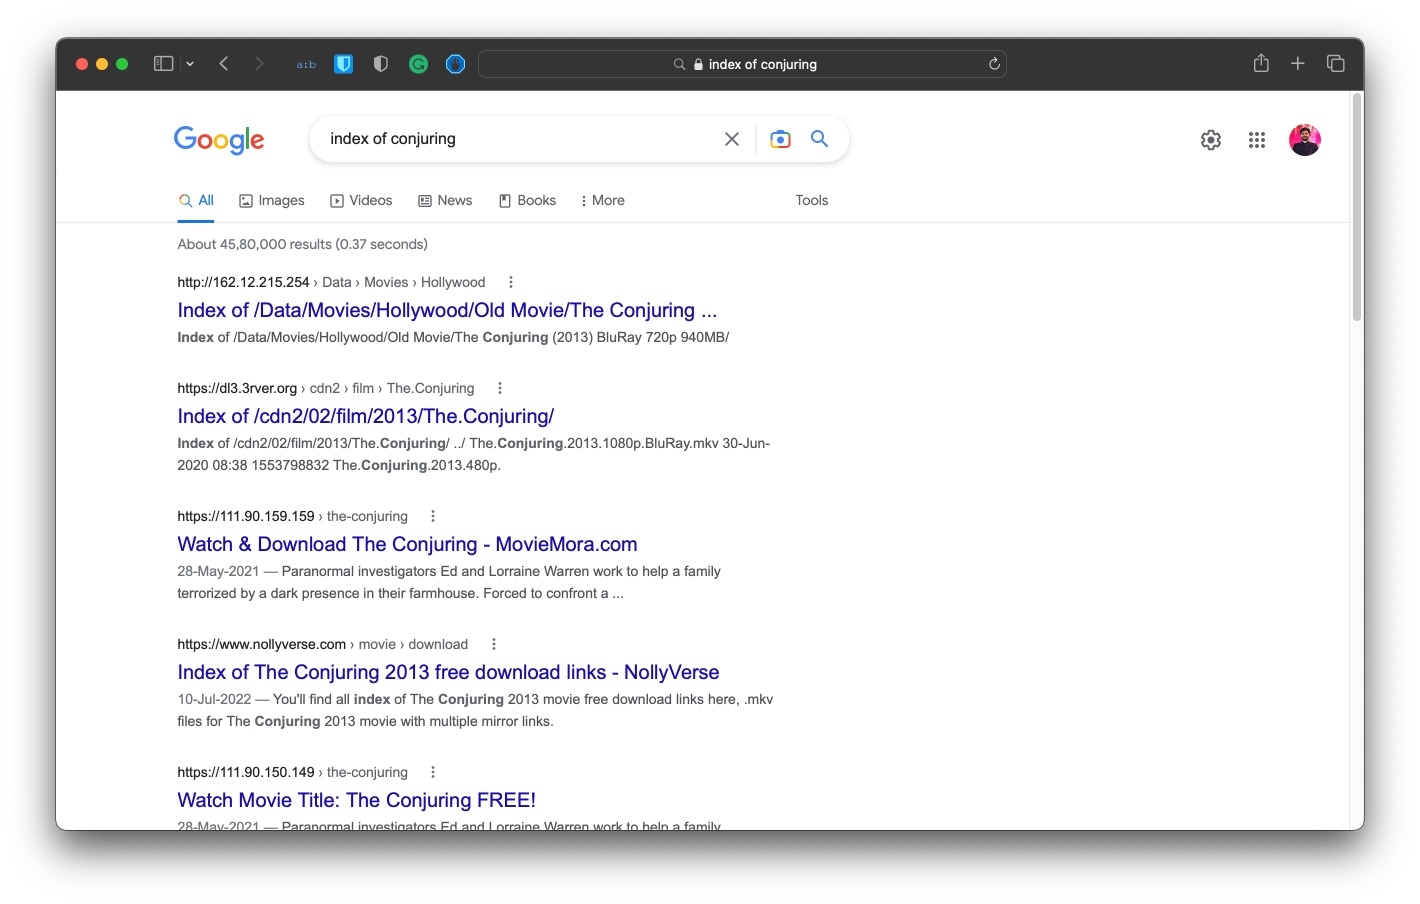Open the Google apps grid

pyautogui.click(x=1257, y=140)
